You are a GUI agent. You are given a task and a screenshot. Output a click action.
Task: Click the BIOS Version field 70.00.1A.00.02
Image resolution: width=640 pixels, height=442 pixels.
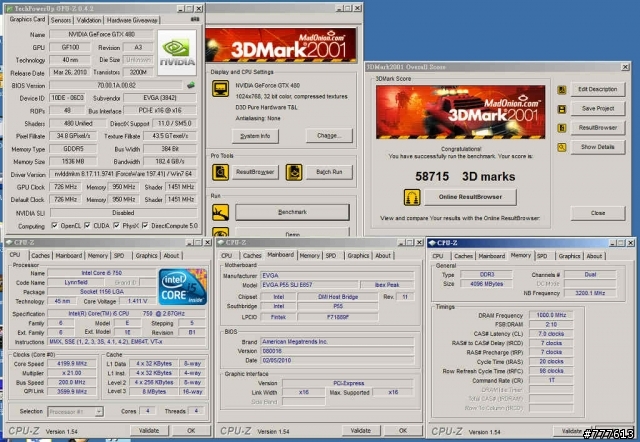point(116,85)
